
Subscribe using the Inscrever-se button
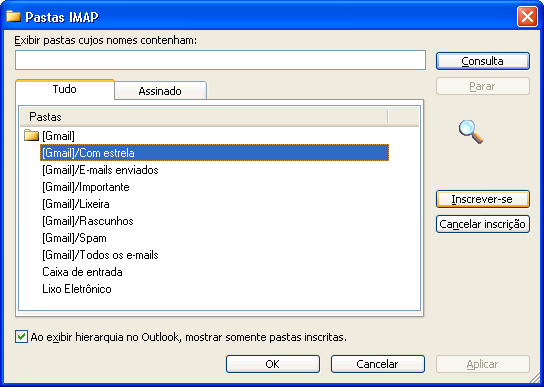point(483,199)
